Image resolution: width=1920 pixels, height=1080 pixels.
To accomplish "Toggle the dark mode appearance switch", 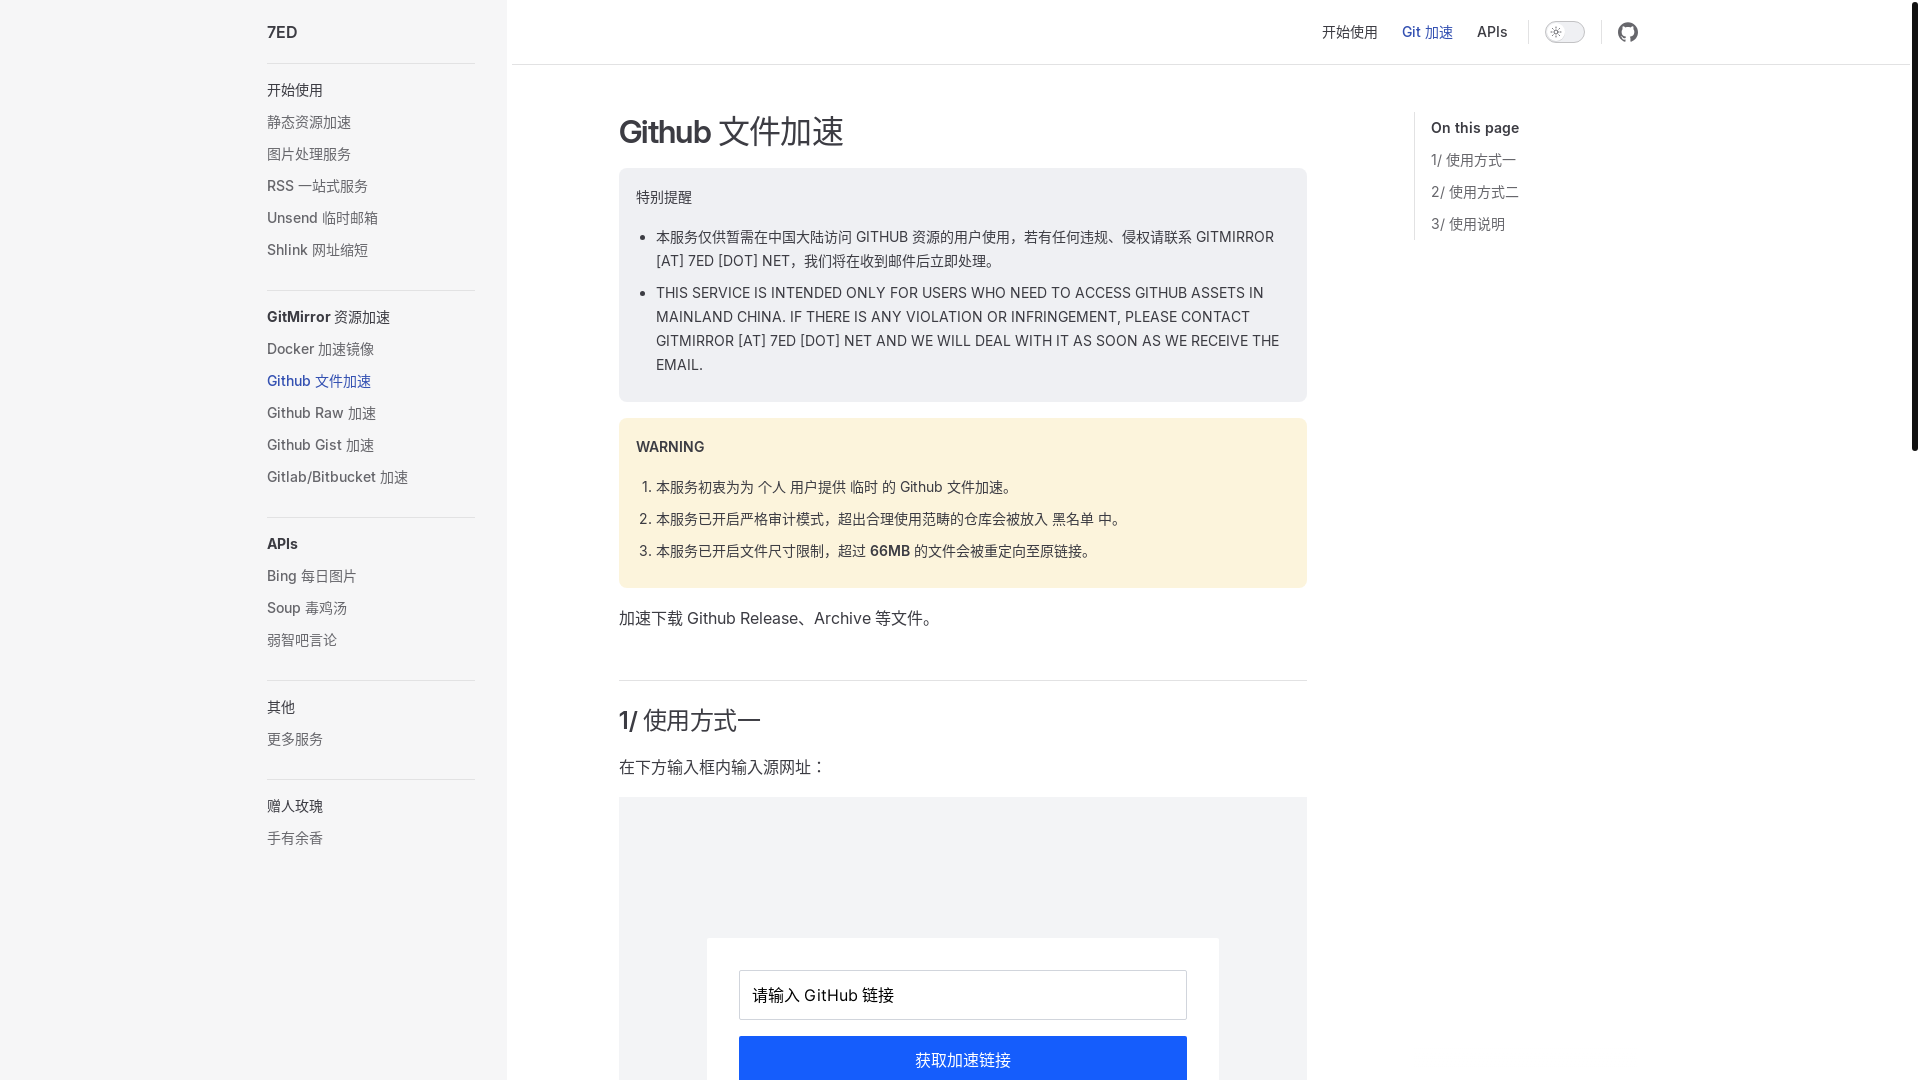I will pos(1564,32).
